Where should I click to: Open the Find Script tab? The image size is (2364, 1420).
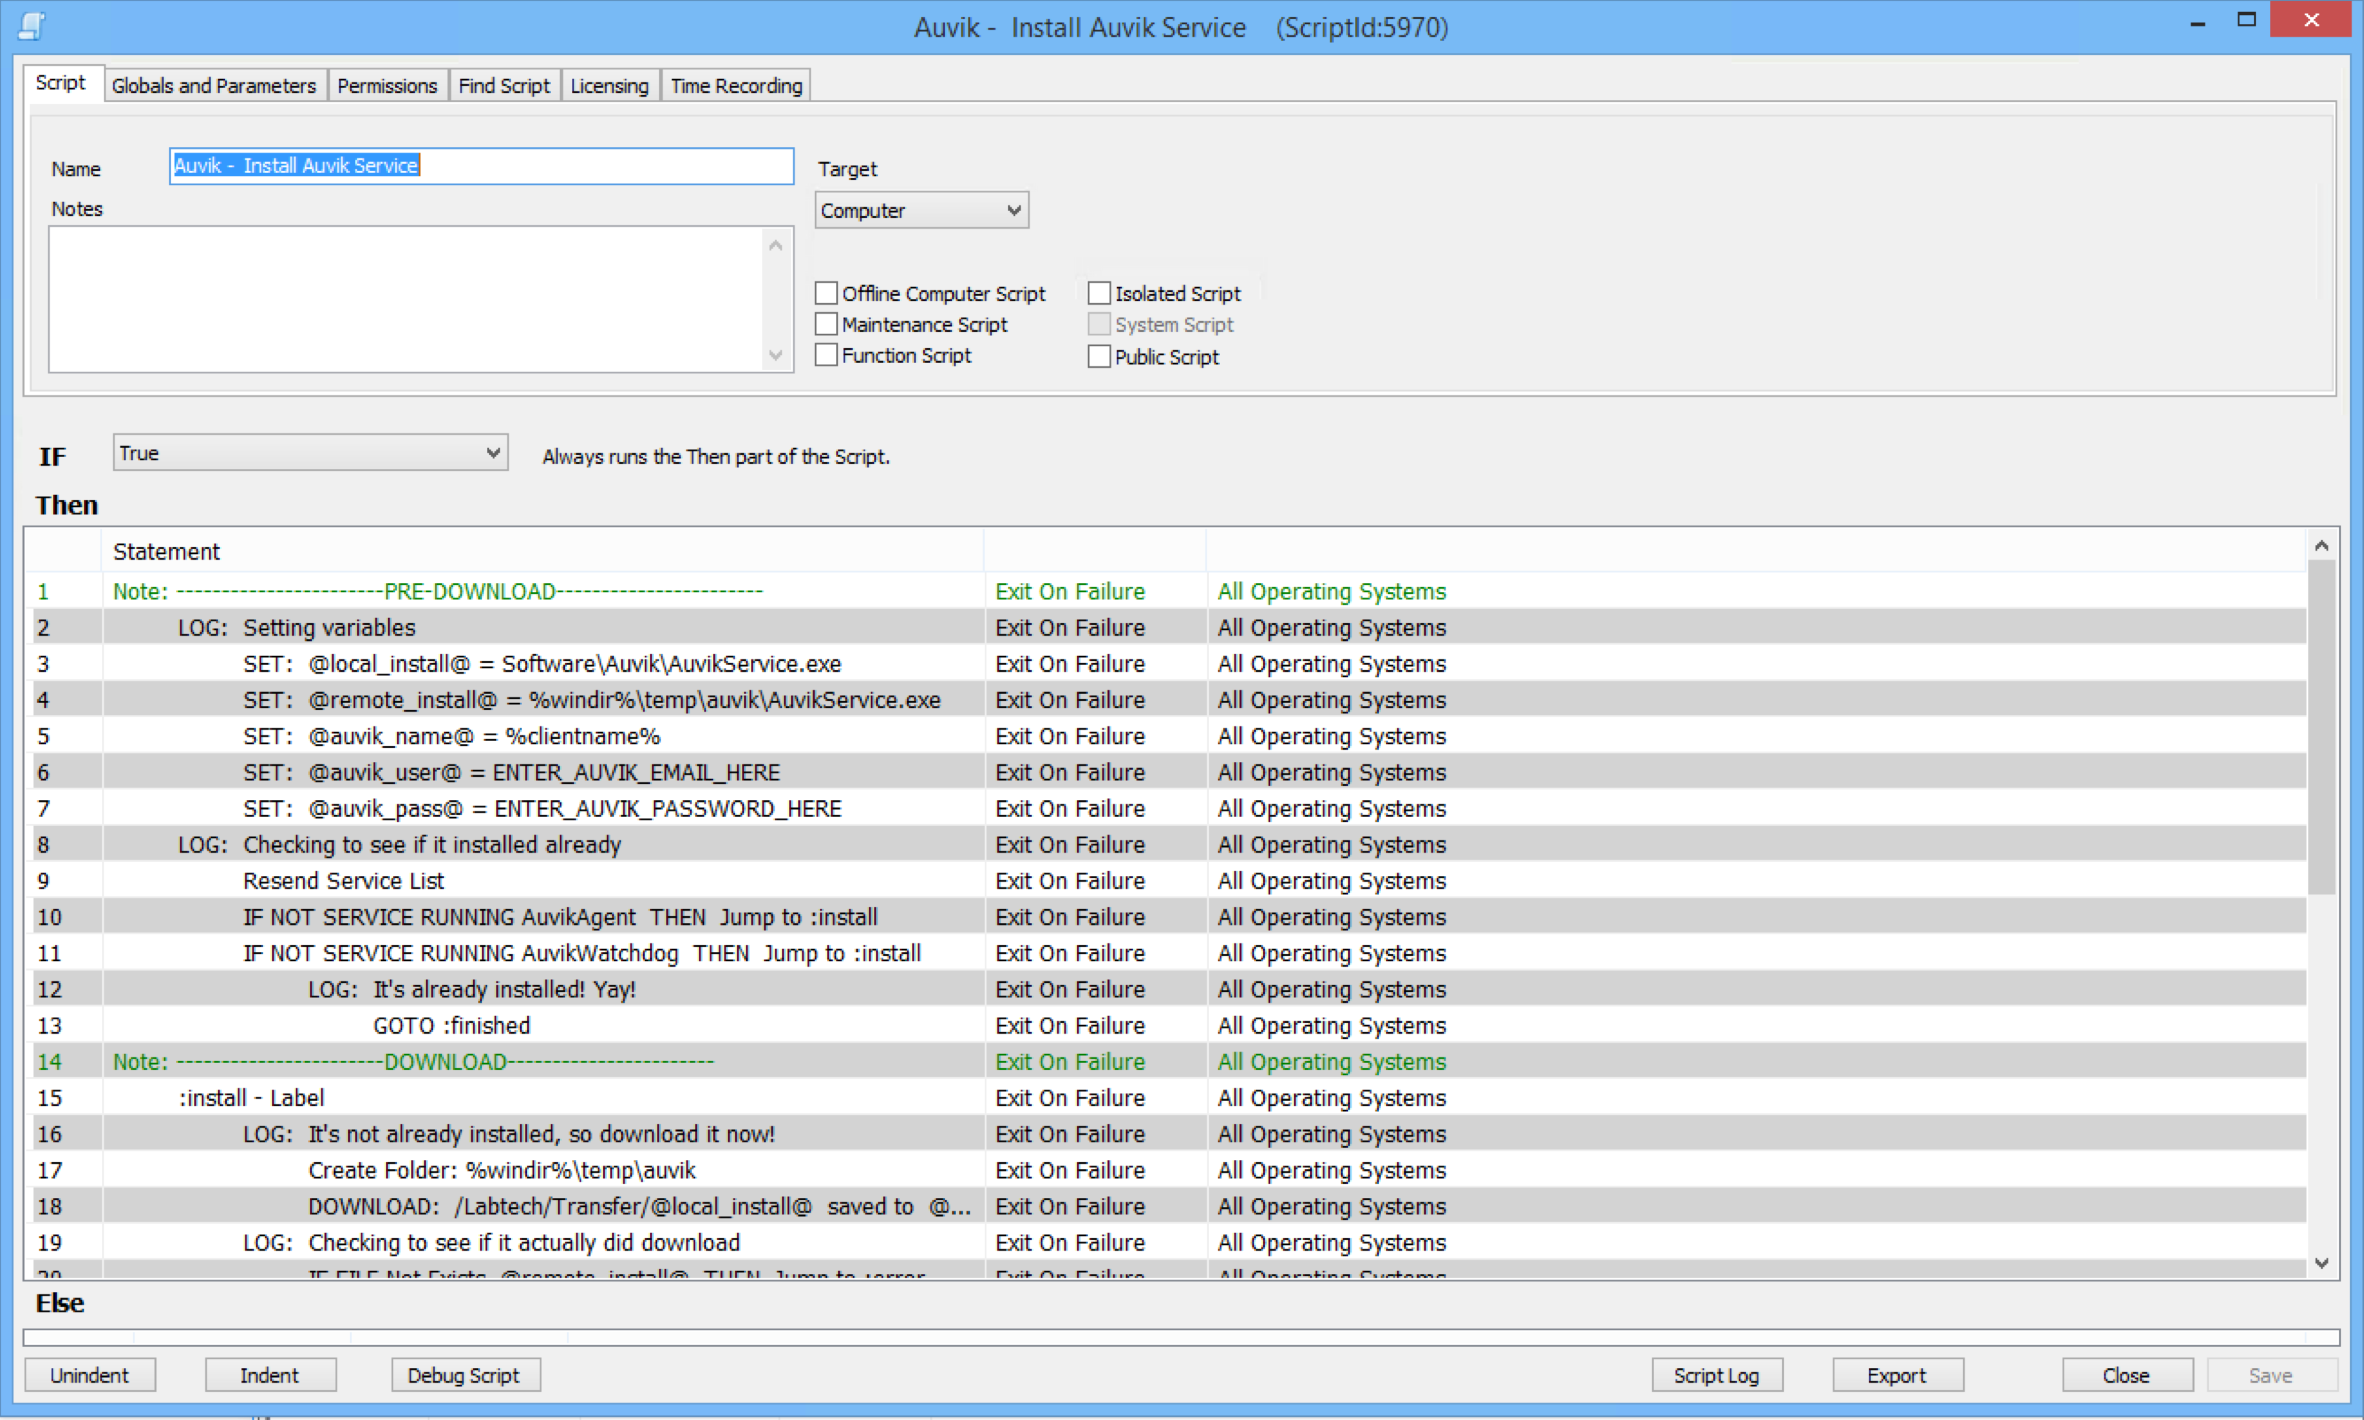[504, 86]
